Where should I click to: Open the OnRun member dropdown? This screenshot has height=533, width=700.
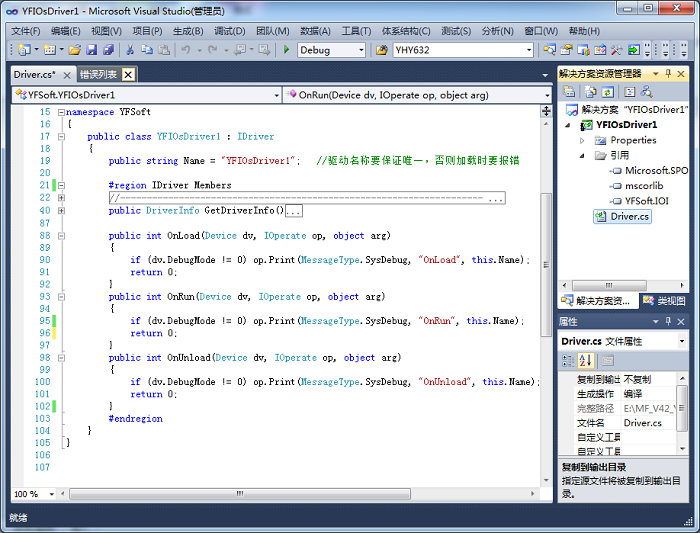[x=547, y=95]
